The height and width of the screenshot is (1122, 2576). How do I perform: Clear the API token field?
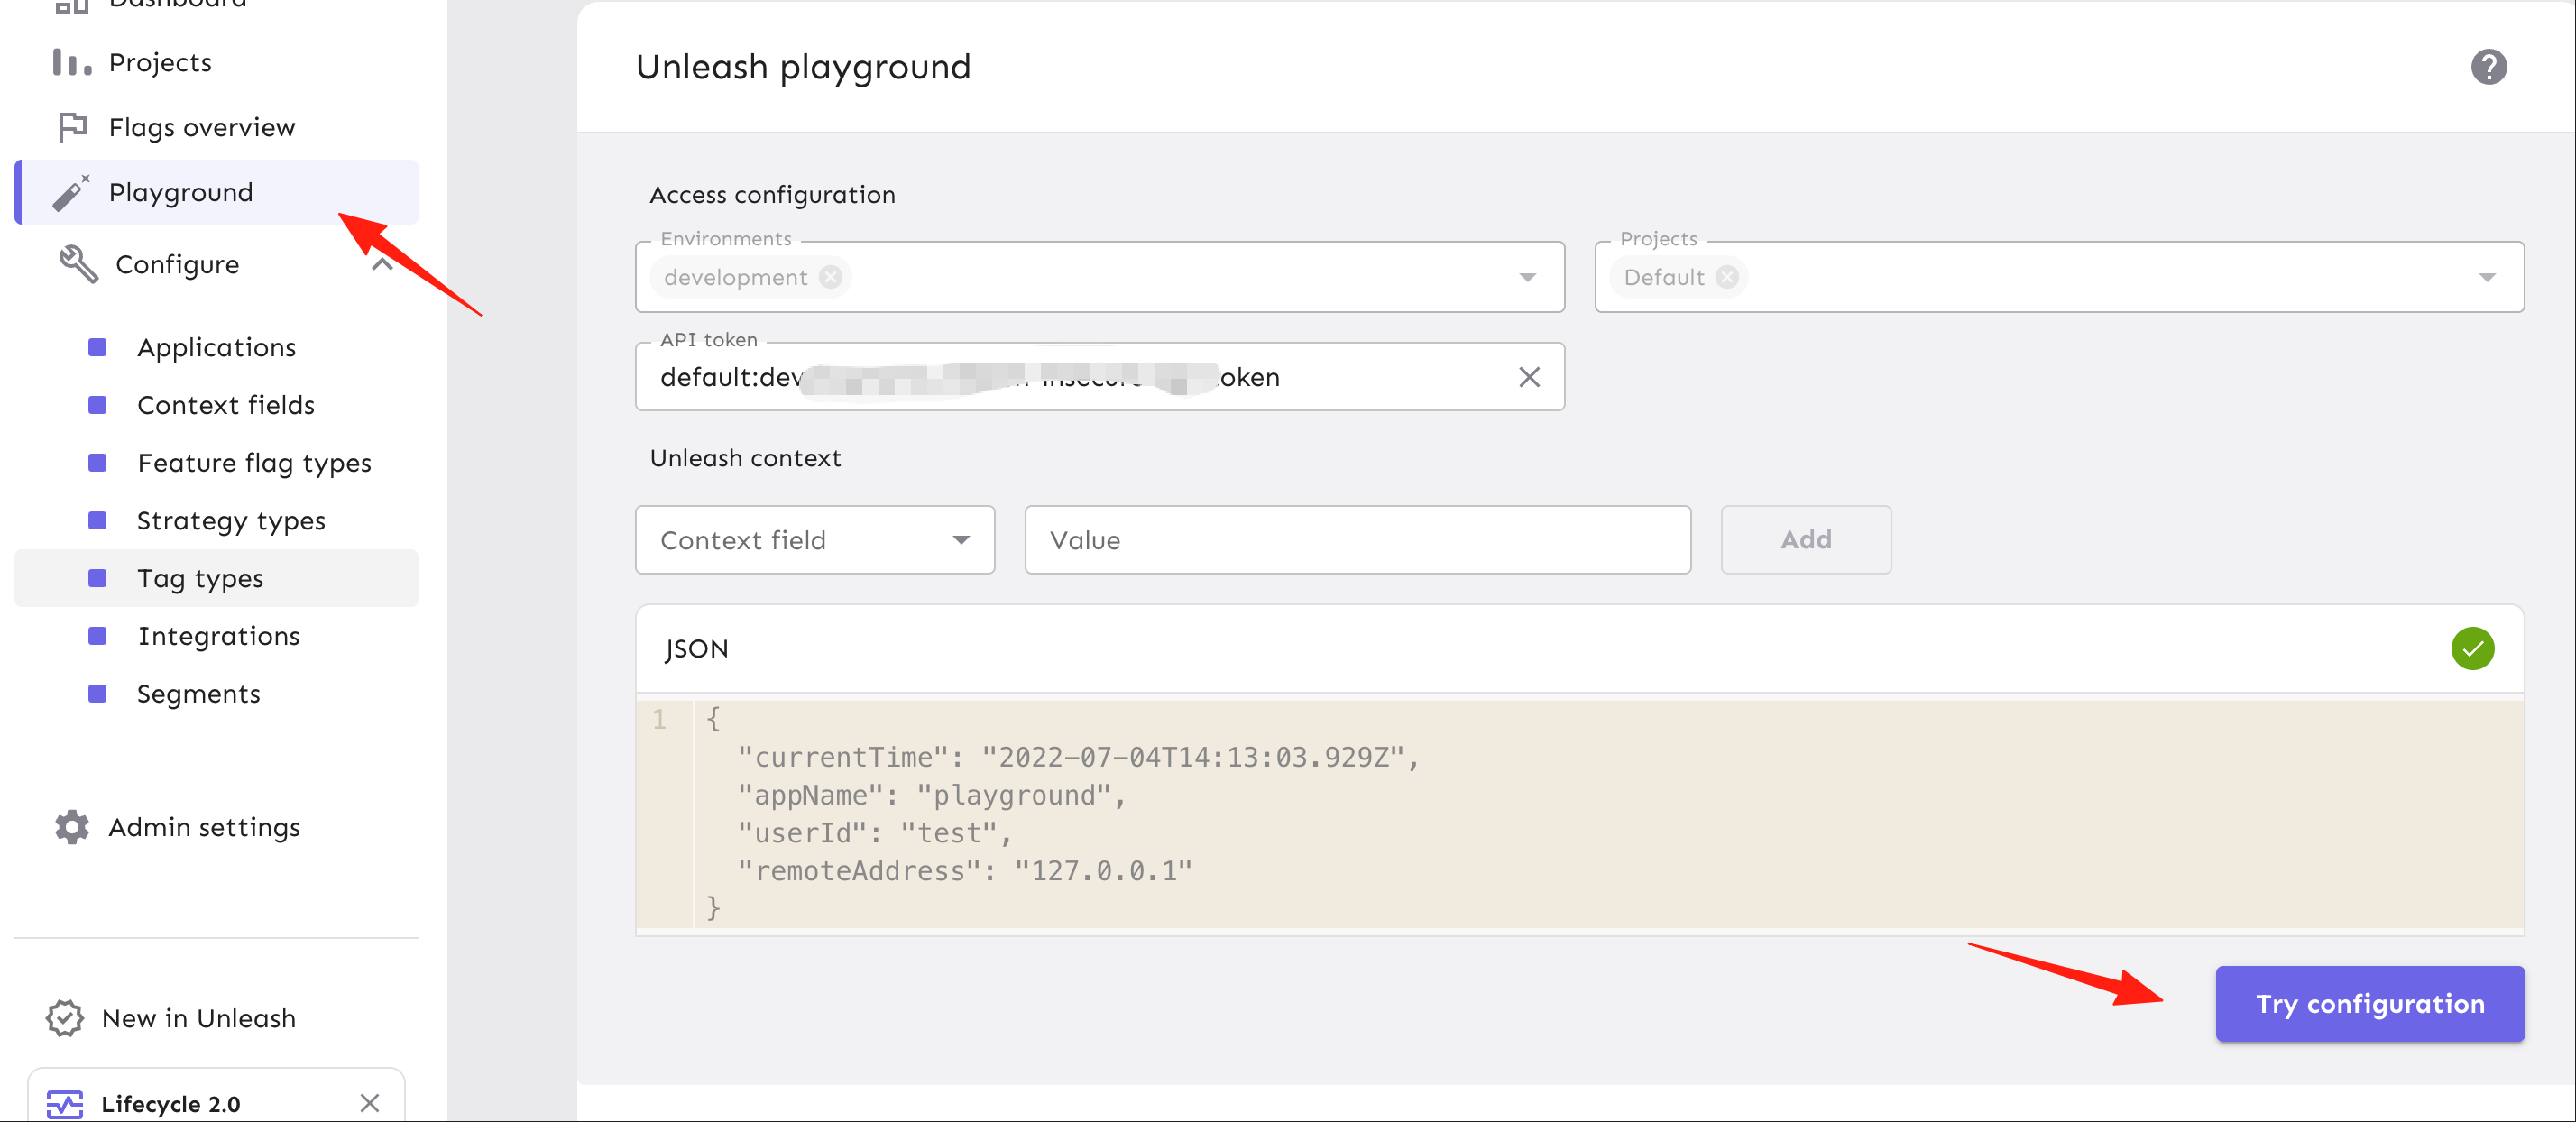coord(1529,377)
